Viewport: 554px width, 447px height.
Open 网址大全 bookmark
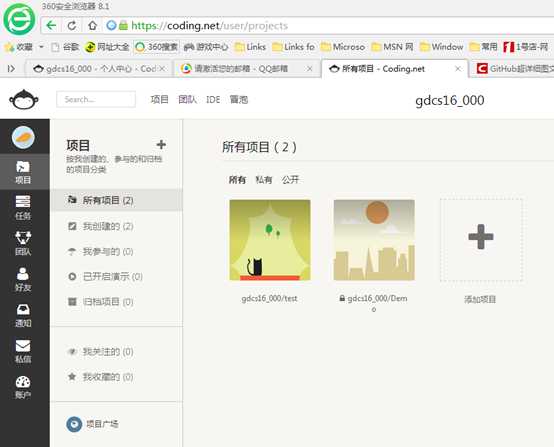(108, 47)
